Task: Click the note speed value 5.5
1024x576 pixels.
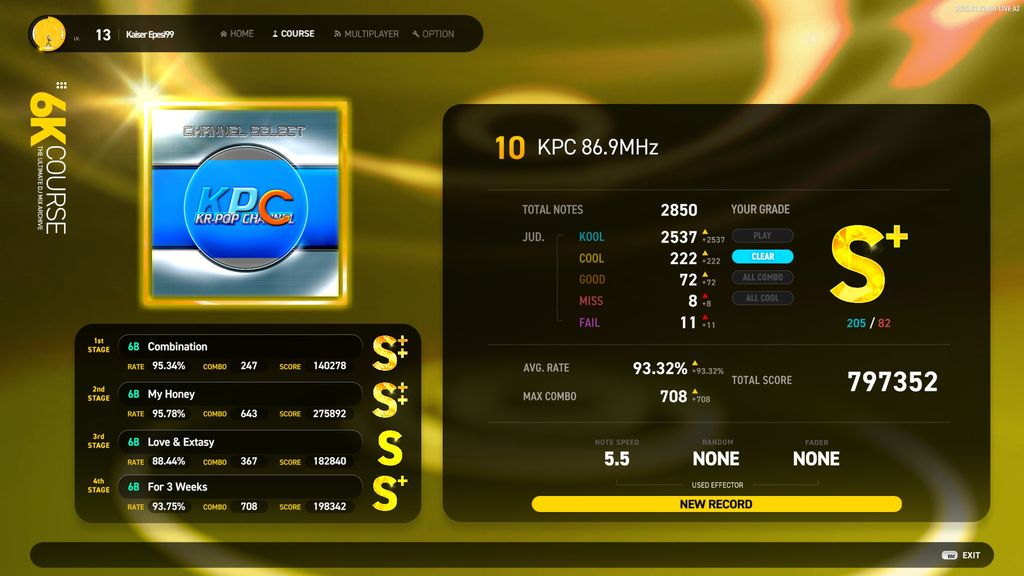Action: coord(616,458)
